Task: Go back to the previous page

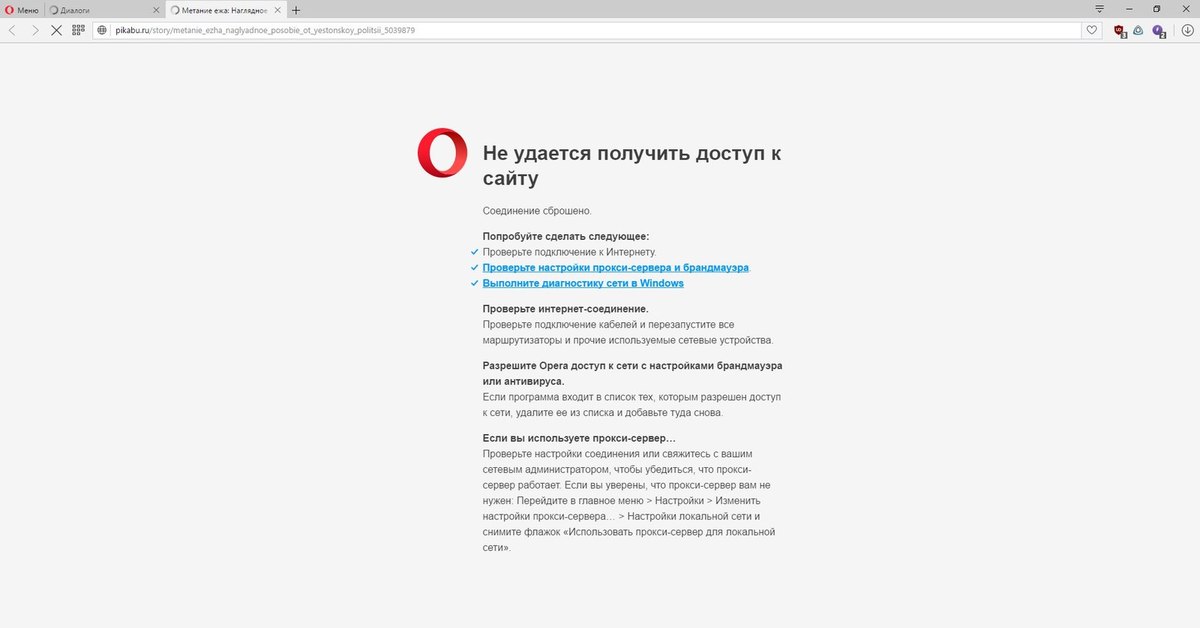Action: [x=12, y=30]
